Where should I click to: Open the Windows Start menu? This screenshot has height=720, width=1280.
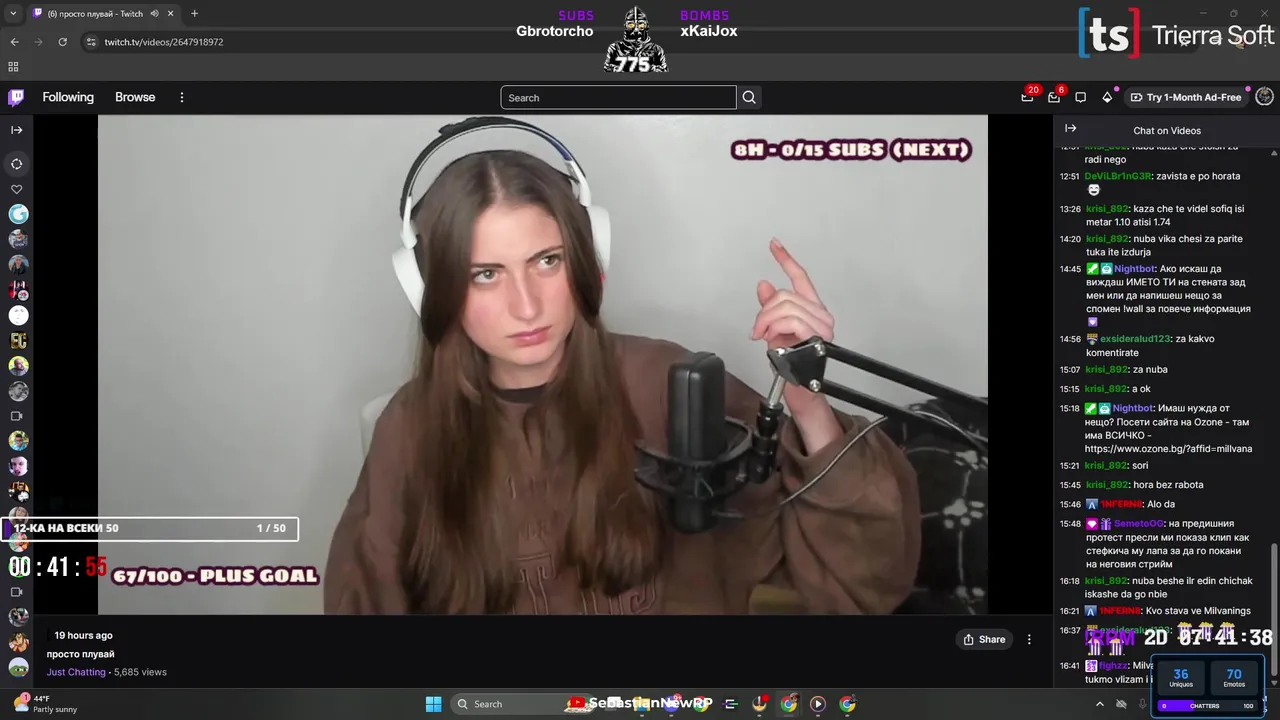[433, 704]
